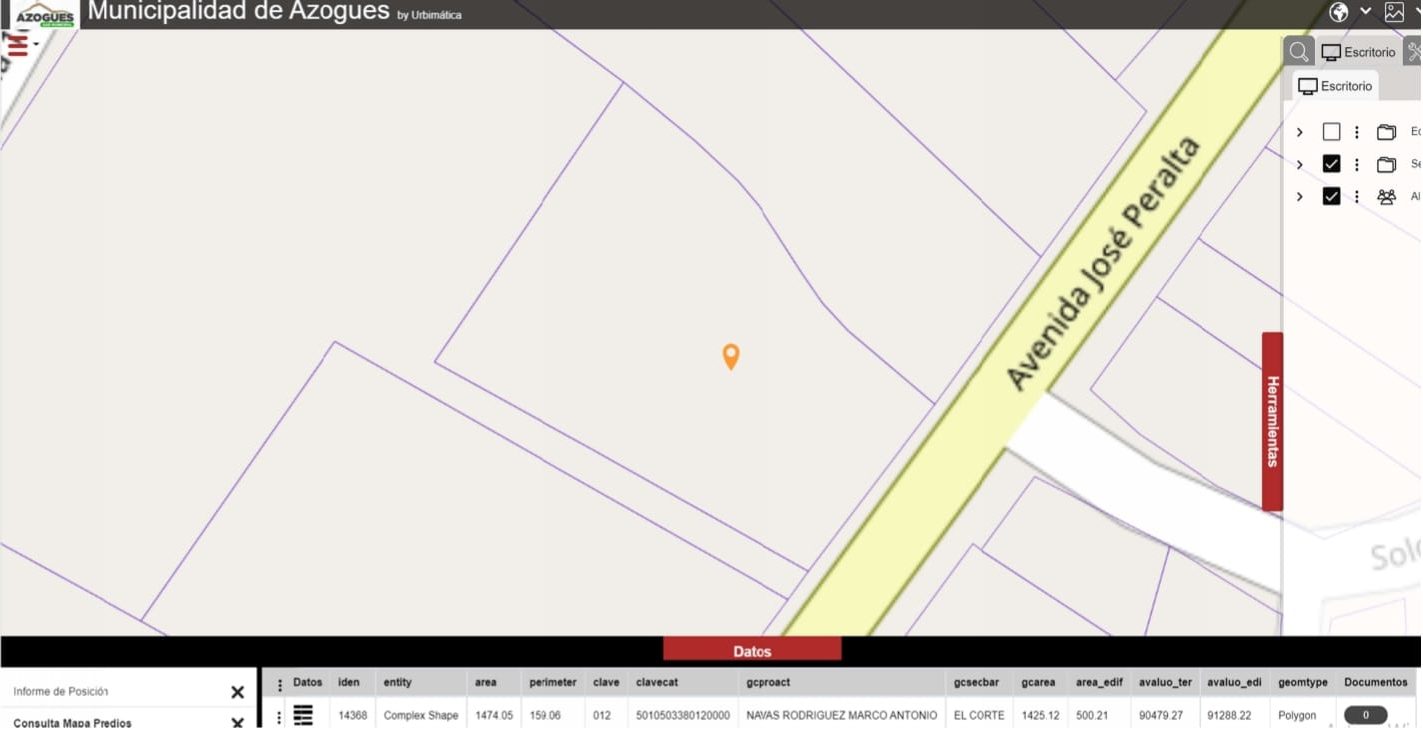Click owner cell NAVAS RODRIGUEZ MARCO ANTONIO
The width and height of the screenshot is (1423, 734).
pos(842,715)
